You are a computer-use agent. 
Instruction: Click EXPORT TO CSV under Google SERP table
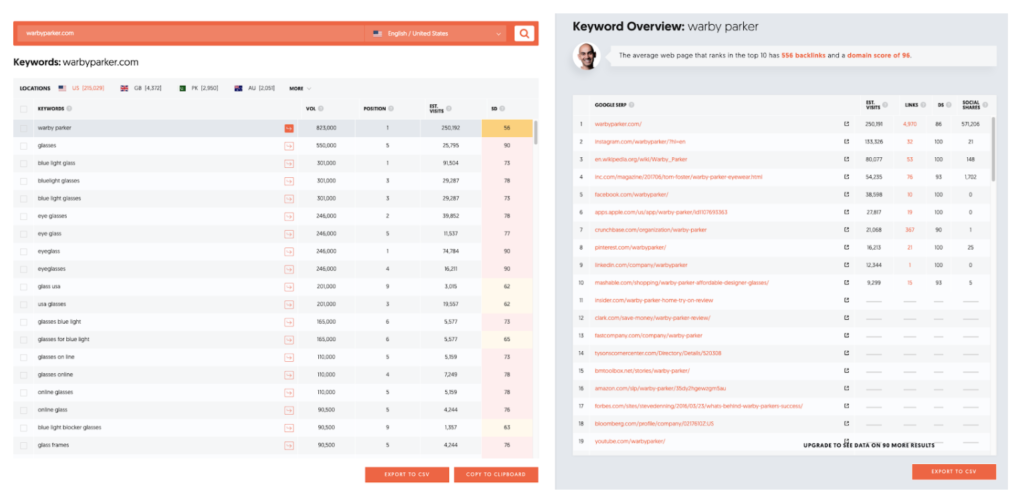(953, 472)
